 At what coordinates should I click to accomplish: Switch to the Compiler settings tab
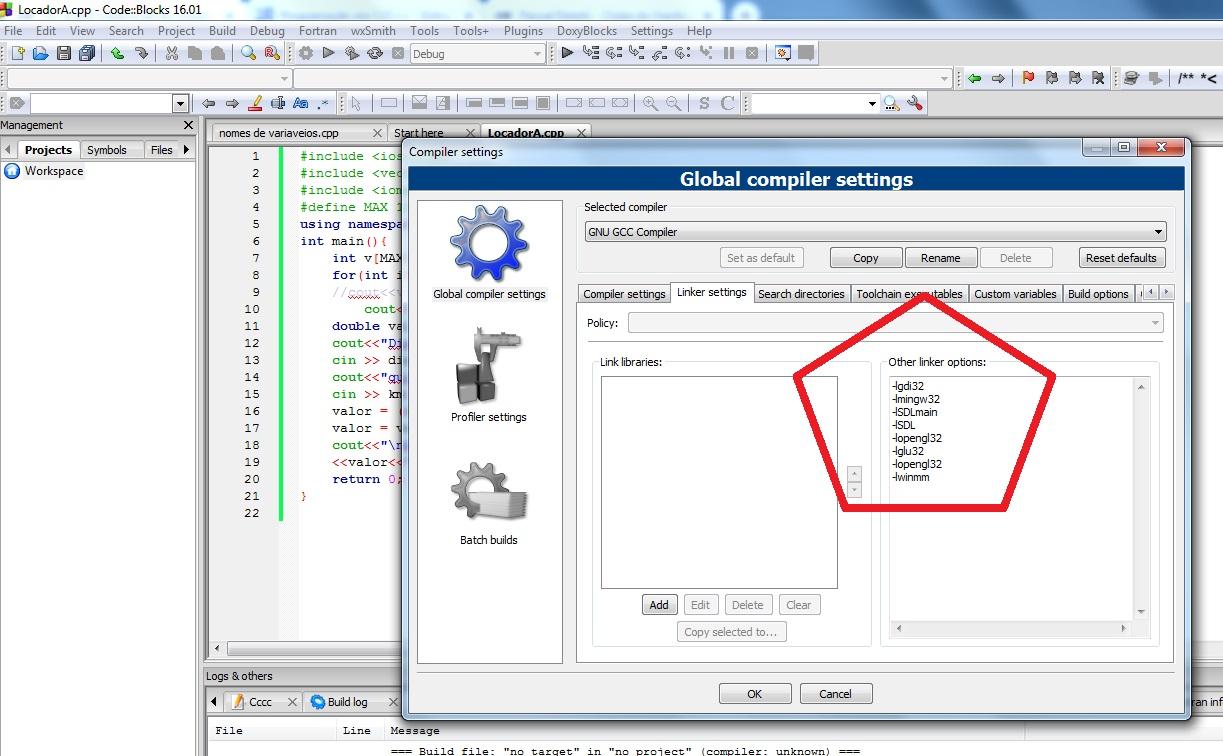point(624,294)
